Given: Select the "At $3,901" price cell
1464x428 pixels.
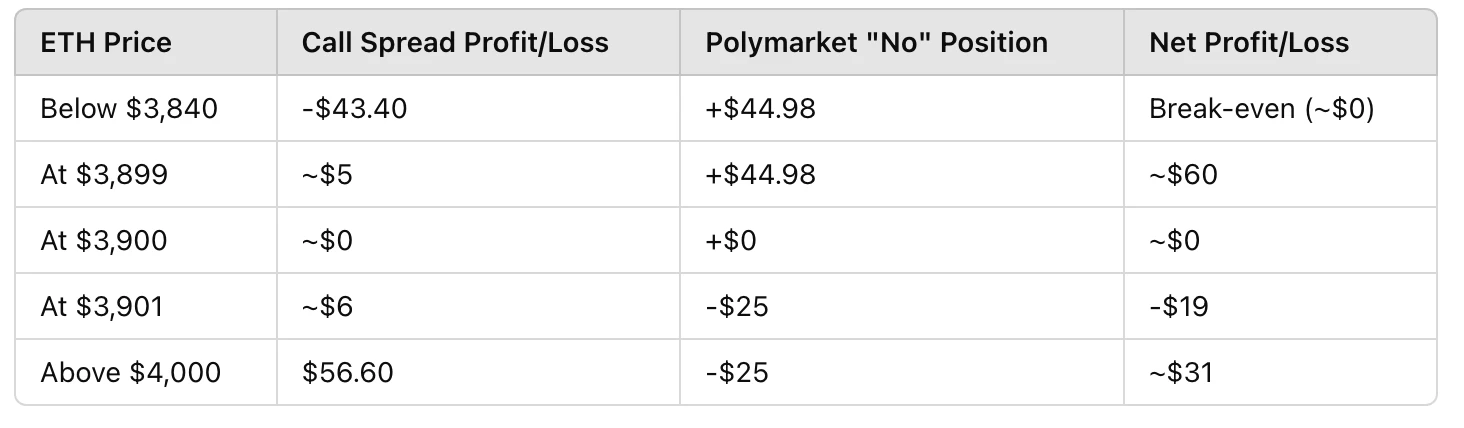Looking at the screenshot, I should coord(101,306).
